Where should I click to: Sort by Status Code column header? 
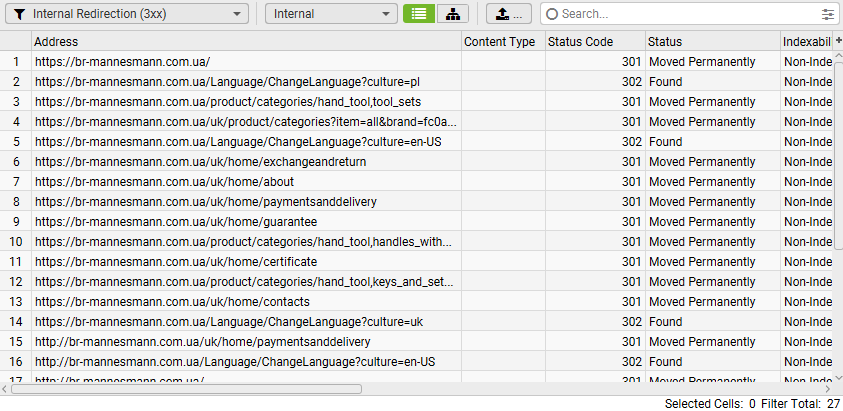pos(595,41)
